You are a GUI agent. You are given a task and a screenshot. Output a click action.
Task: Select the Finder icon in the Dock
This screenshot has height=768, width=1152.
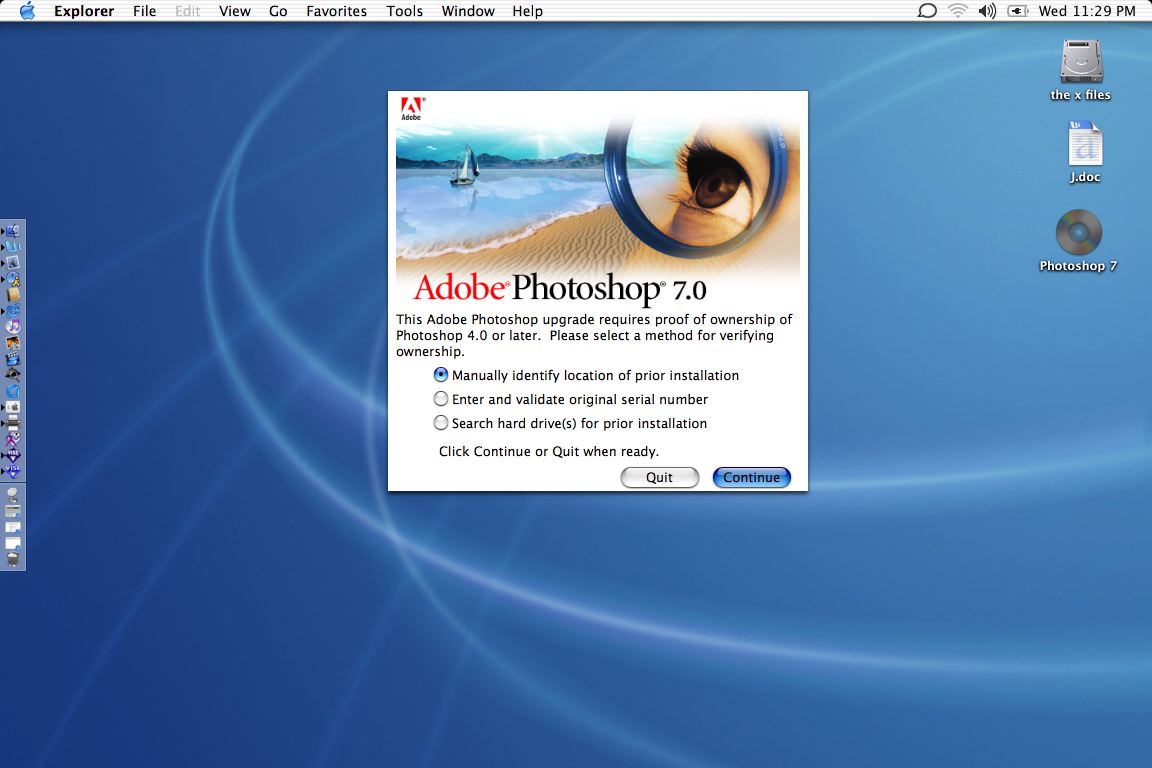coord(13,231)
